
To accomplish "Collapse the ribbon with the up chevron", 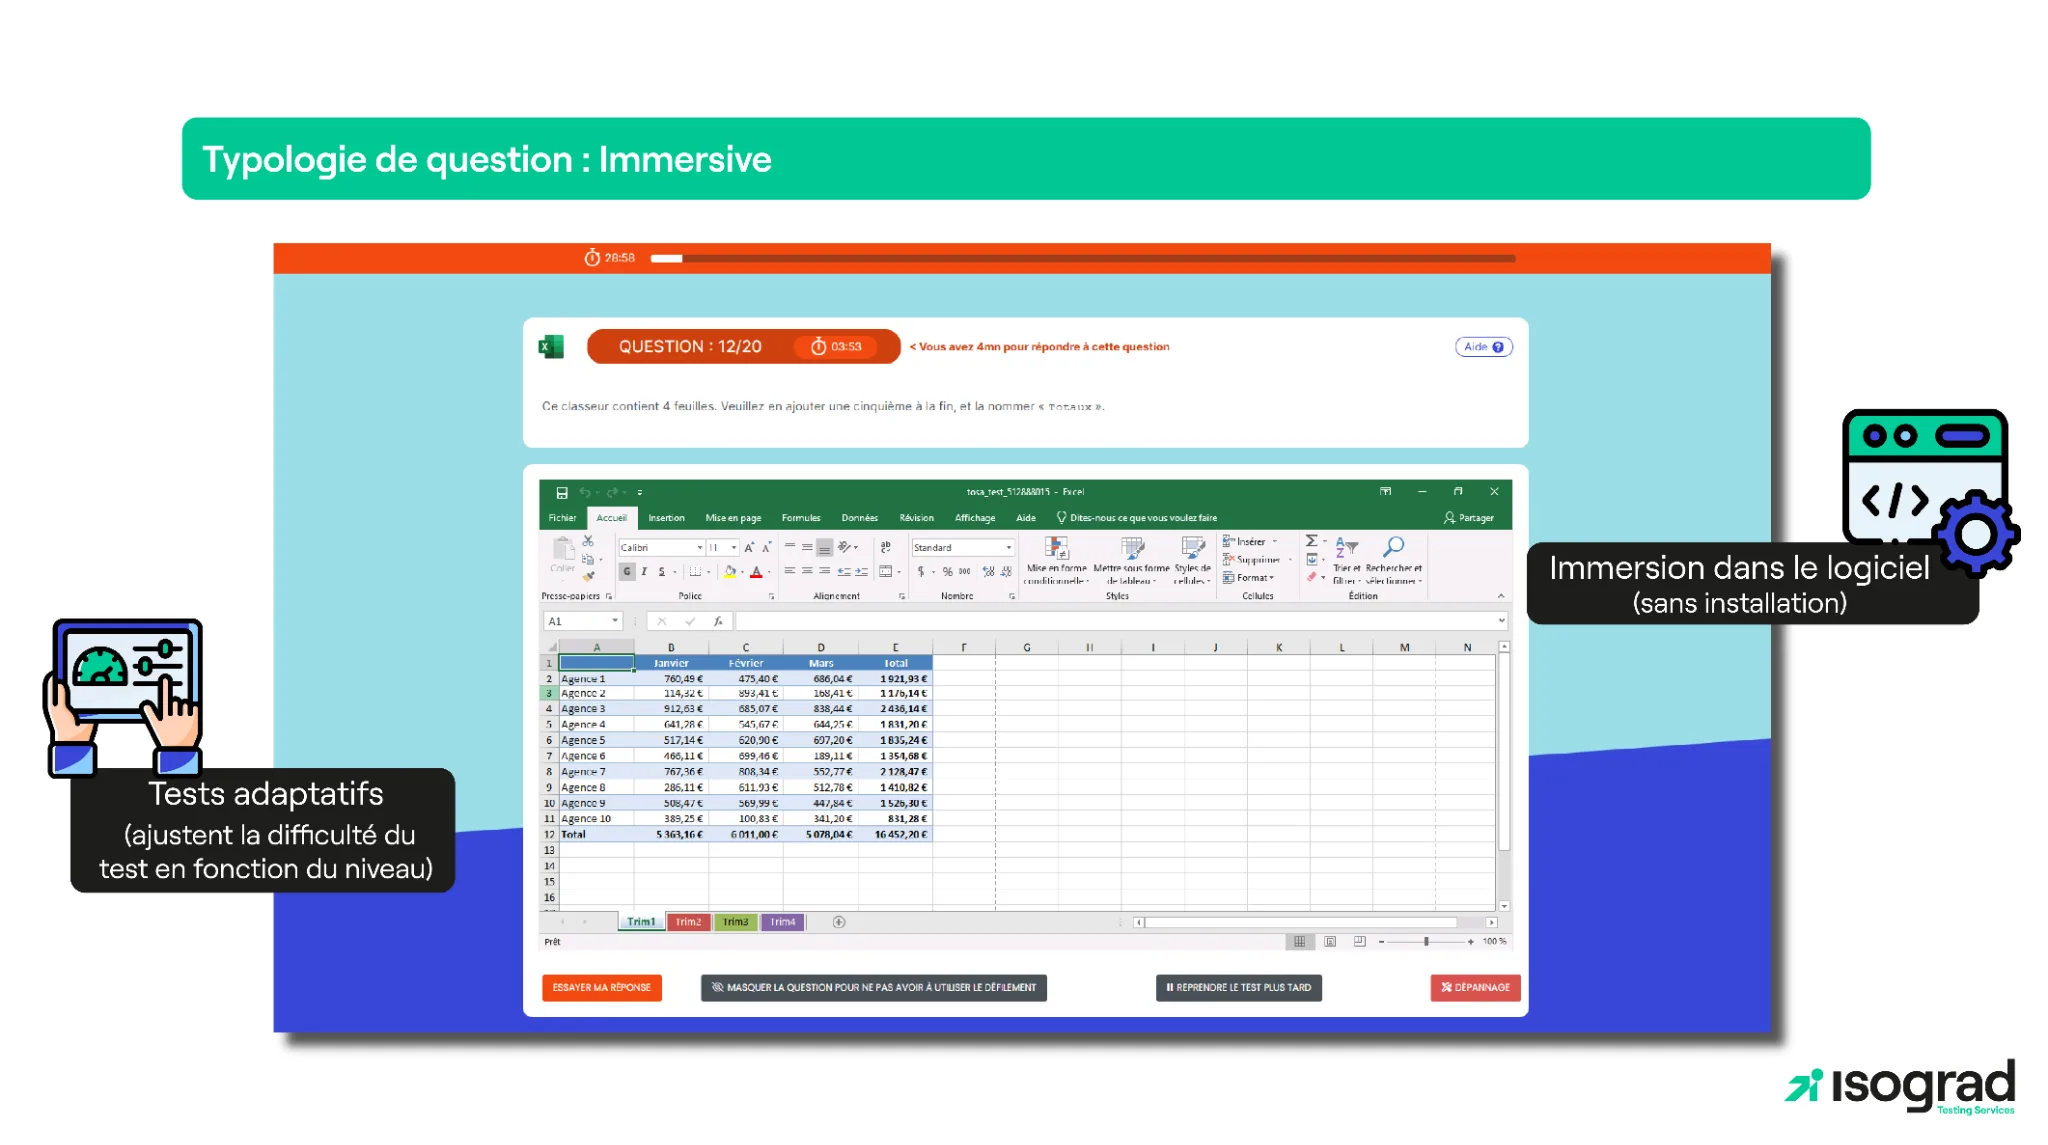I will pyautogui.click(x=1500, y=596).
